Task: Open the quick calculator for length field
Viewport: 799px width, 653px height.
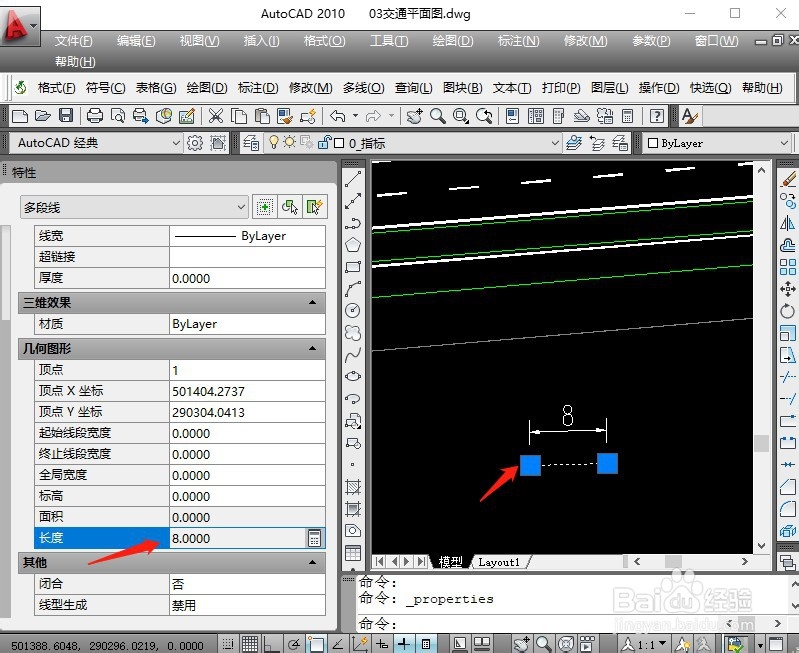Action: pyautogui.click(x=314, y=538)
